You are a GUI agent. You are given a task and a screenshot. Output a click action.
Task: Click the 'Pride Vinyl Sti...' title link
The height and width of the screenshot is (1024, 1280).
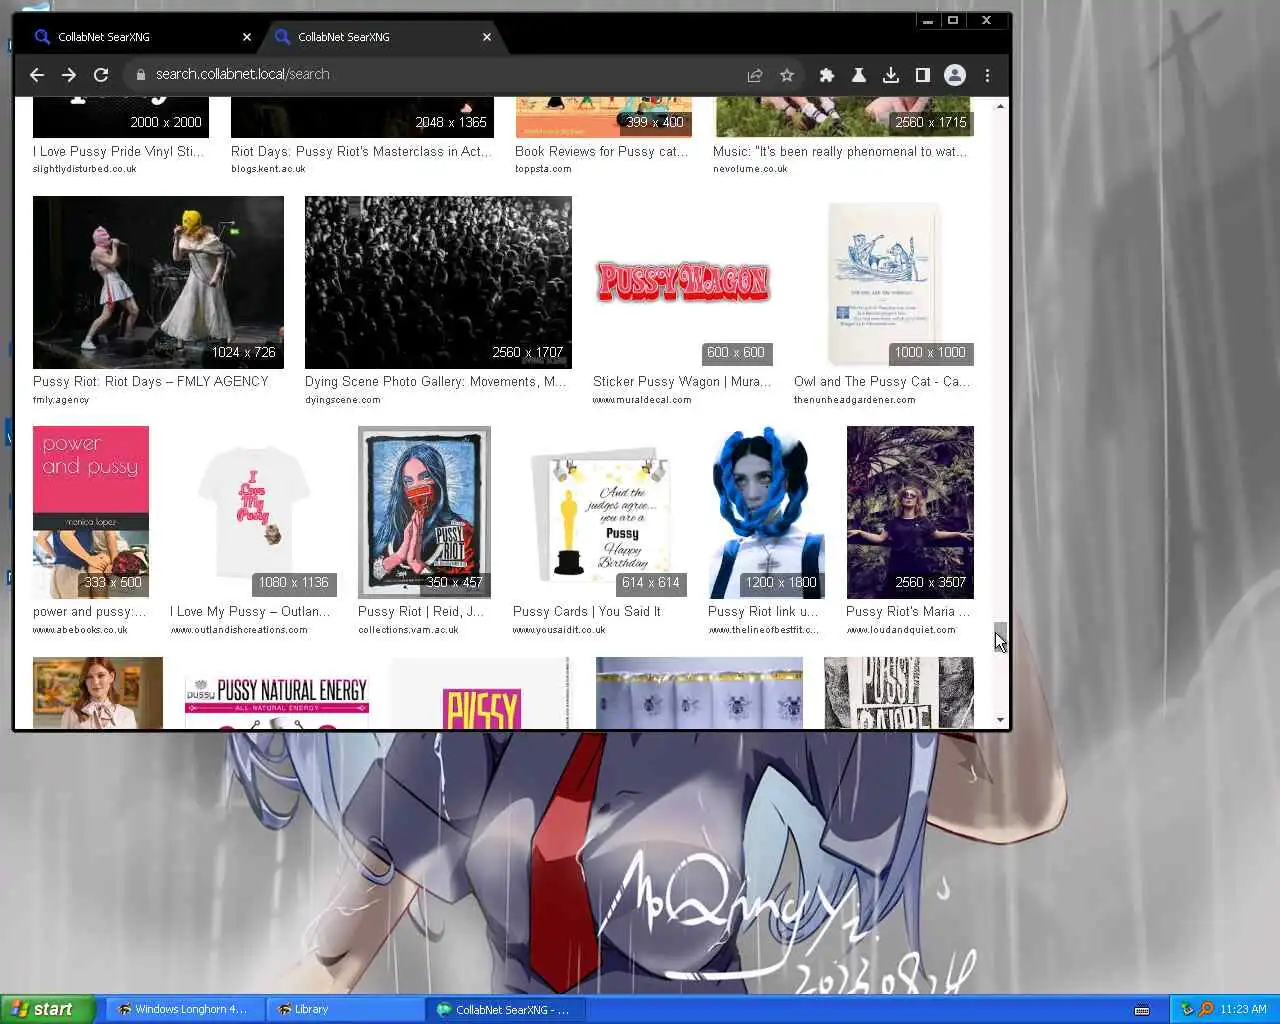click(119, 152)
